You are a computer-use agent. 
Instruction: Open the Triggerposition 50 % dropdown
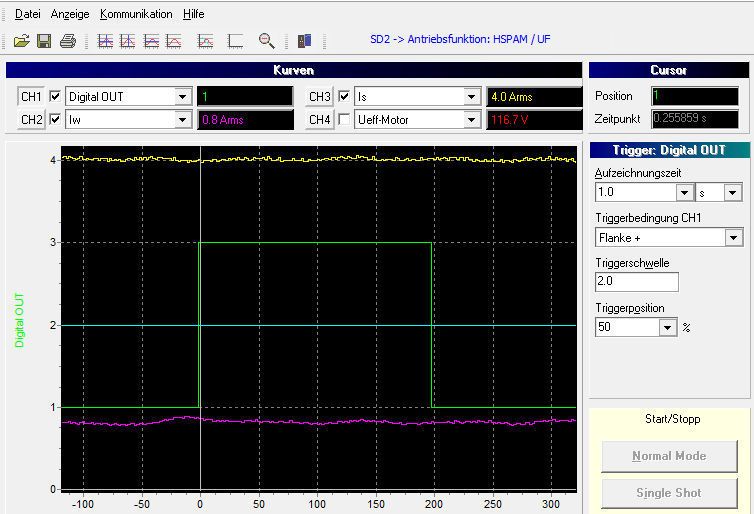click(x=667, y=327)
